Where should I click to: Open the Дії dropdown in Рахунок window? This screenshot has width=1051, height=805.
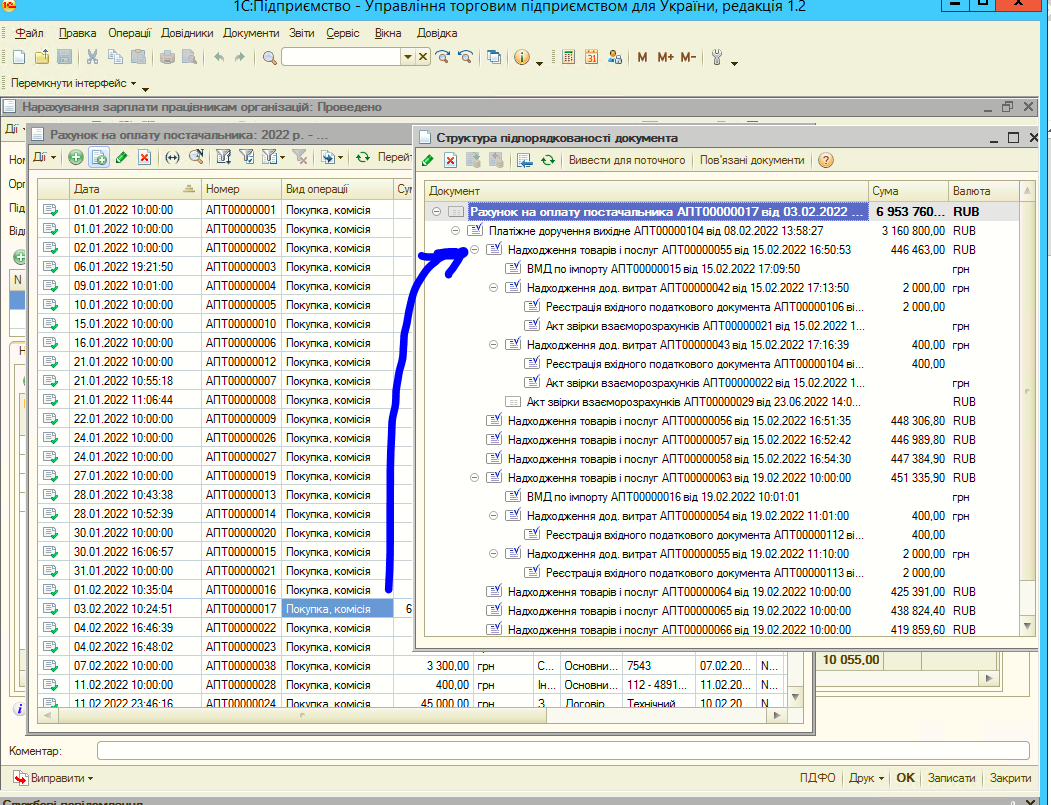(45, 158)
